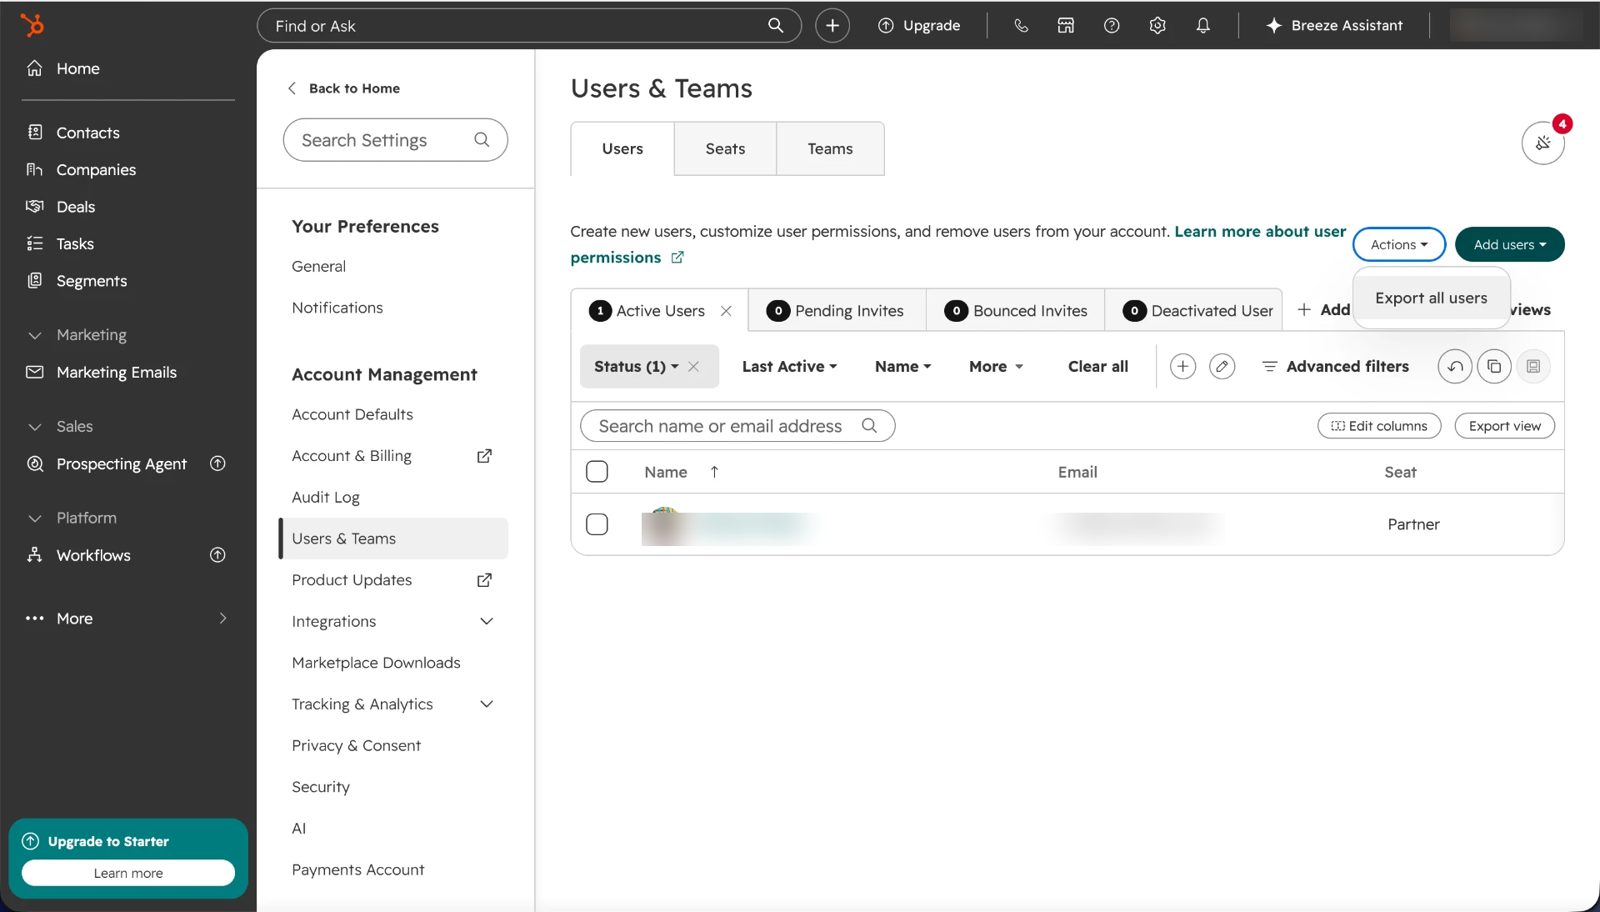Launch Breeze Assistant
This screenshot has width=1600, height=912.
tap(1334, 25)
